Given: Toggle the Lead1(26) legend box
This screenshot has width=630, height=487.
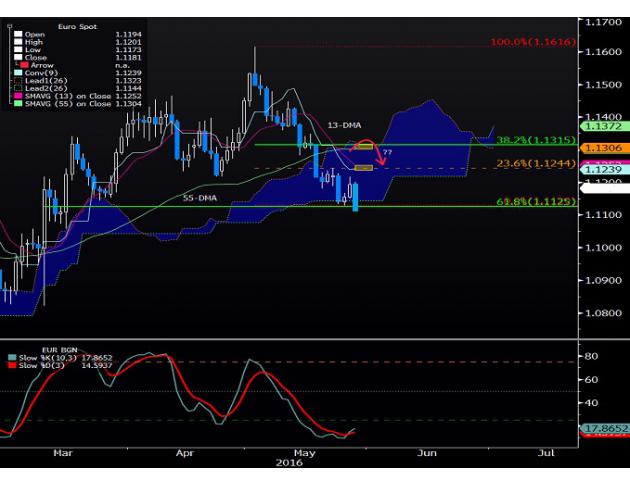Looking at the screenshot, I should coord(17,81).
